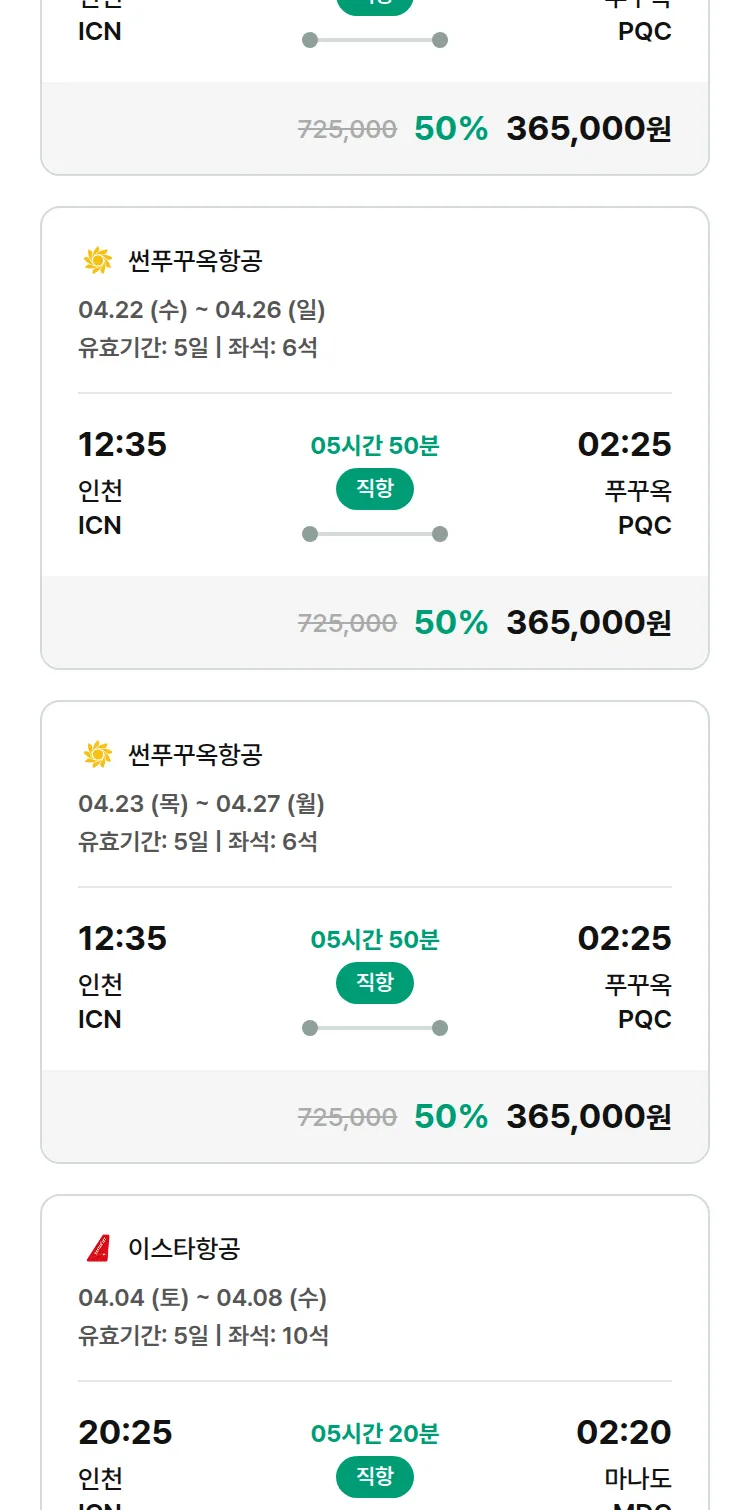Open the 이스타항공 airline name
This screenshot has width=750, height=1510.
(x=184, y=1248)
